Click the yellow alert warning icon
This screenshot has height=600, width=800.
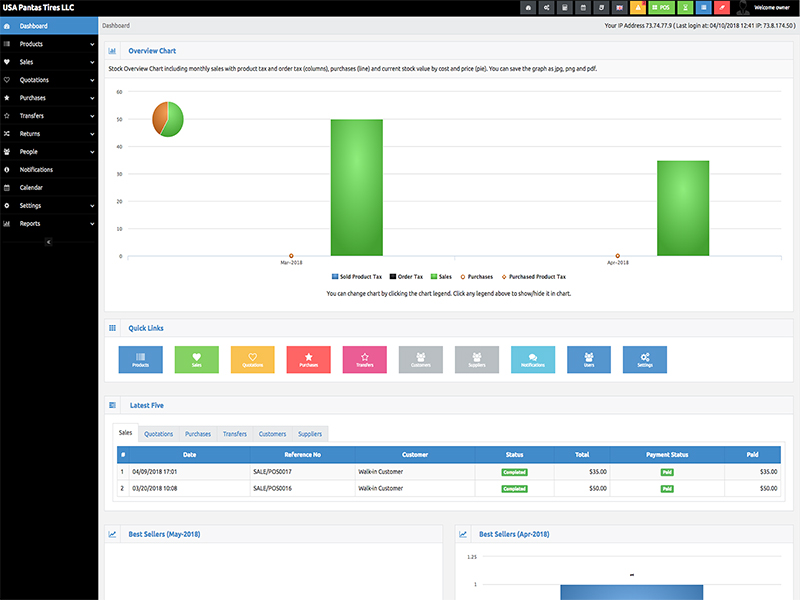pyautogui.click(x=638, y=8)
